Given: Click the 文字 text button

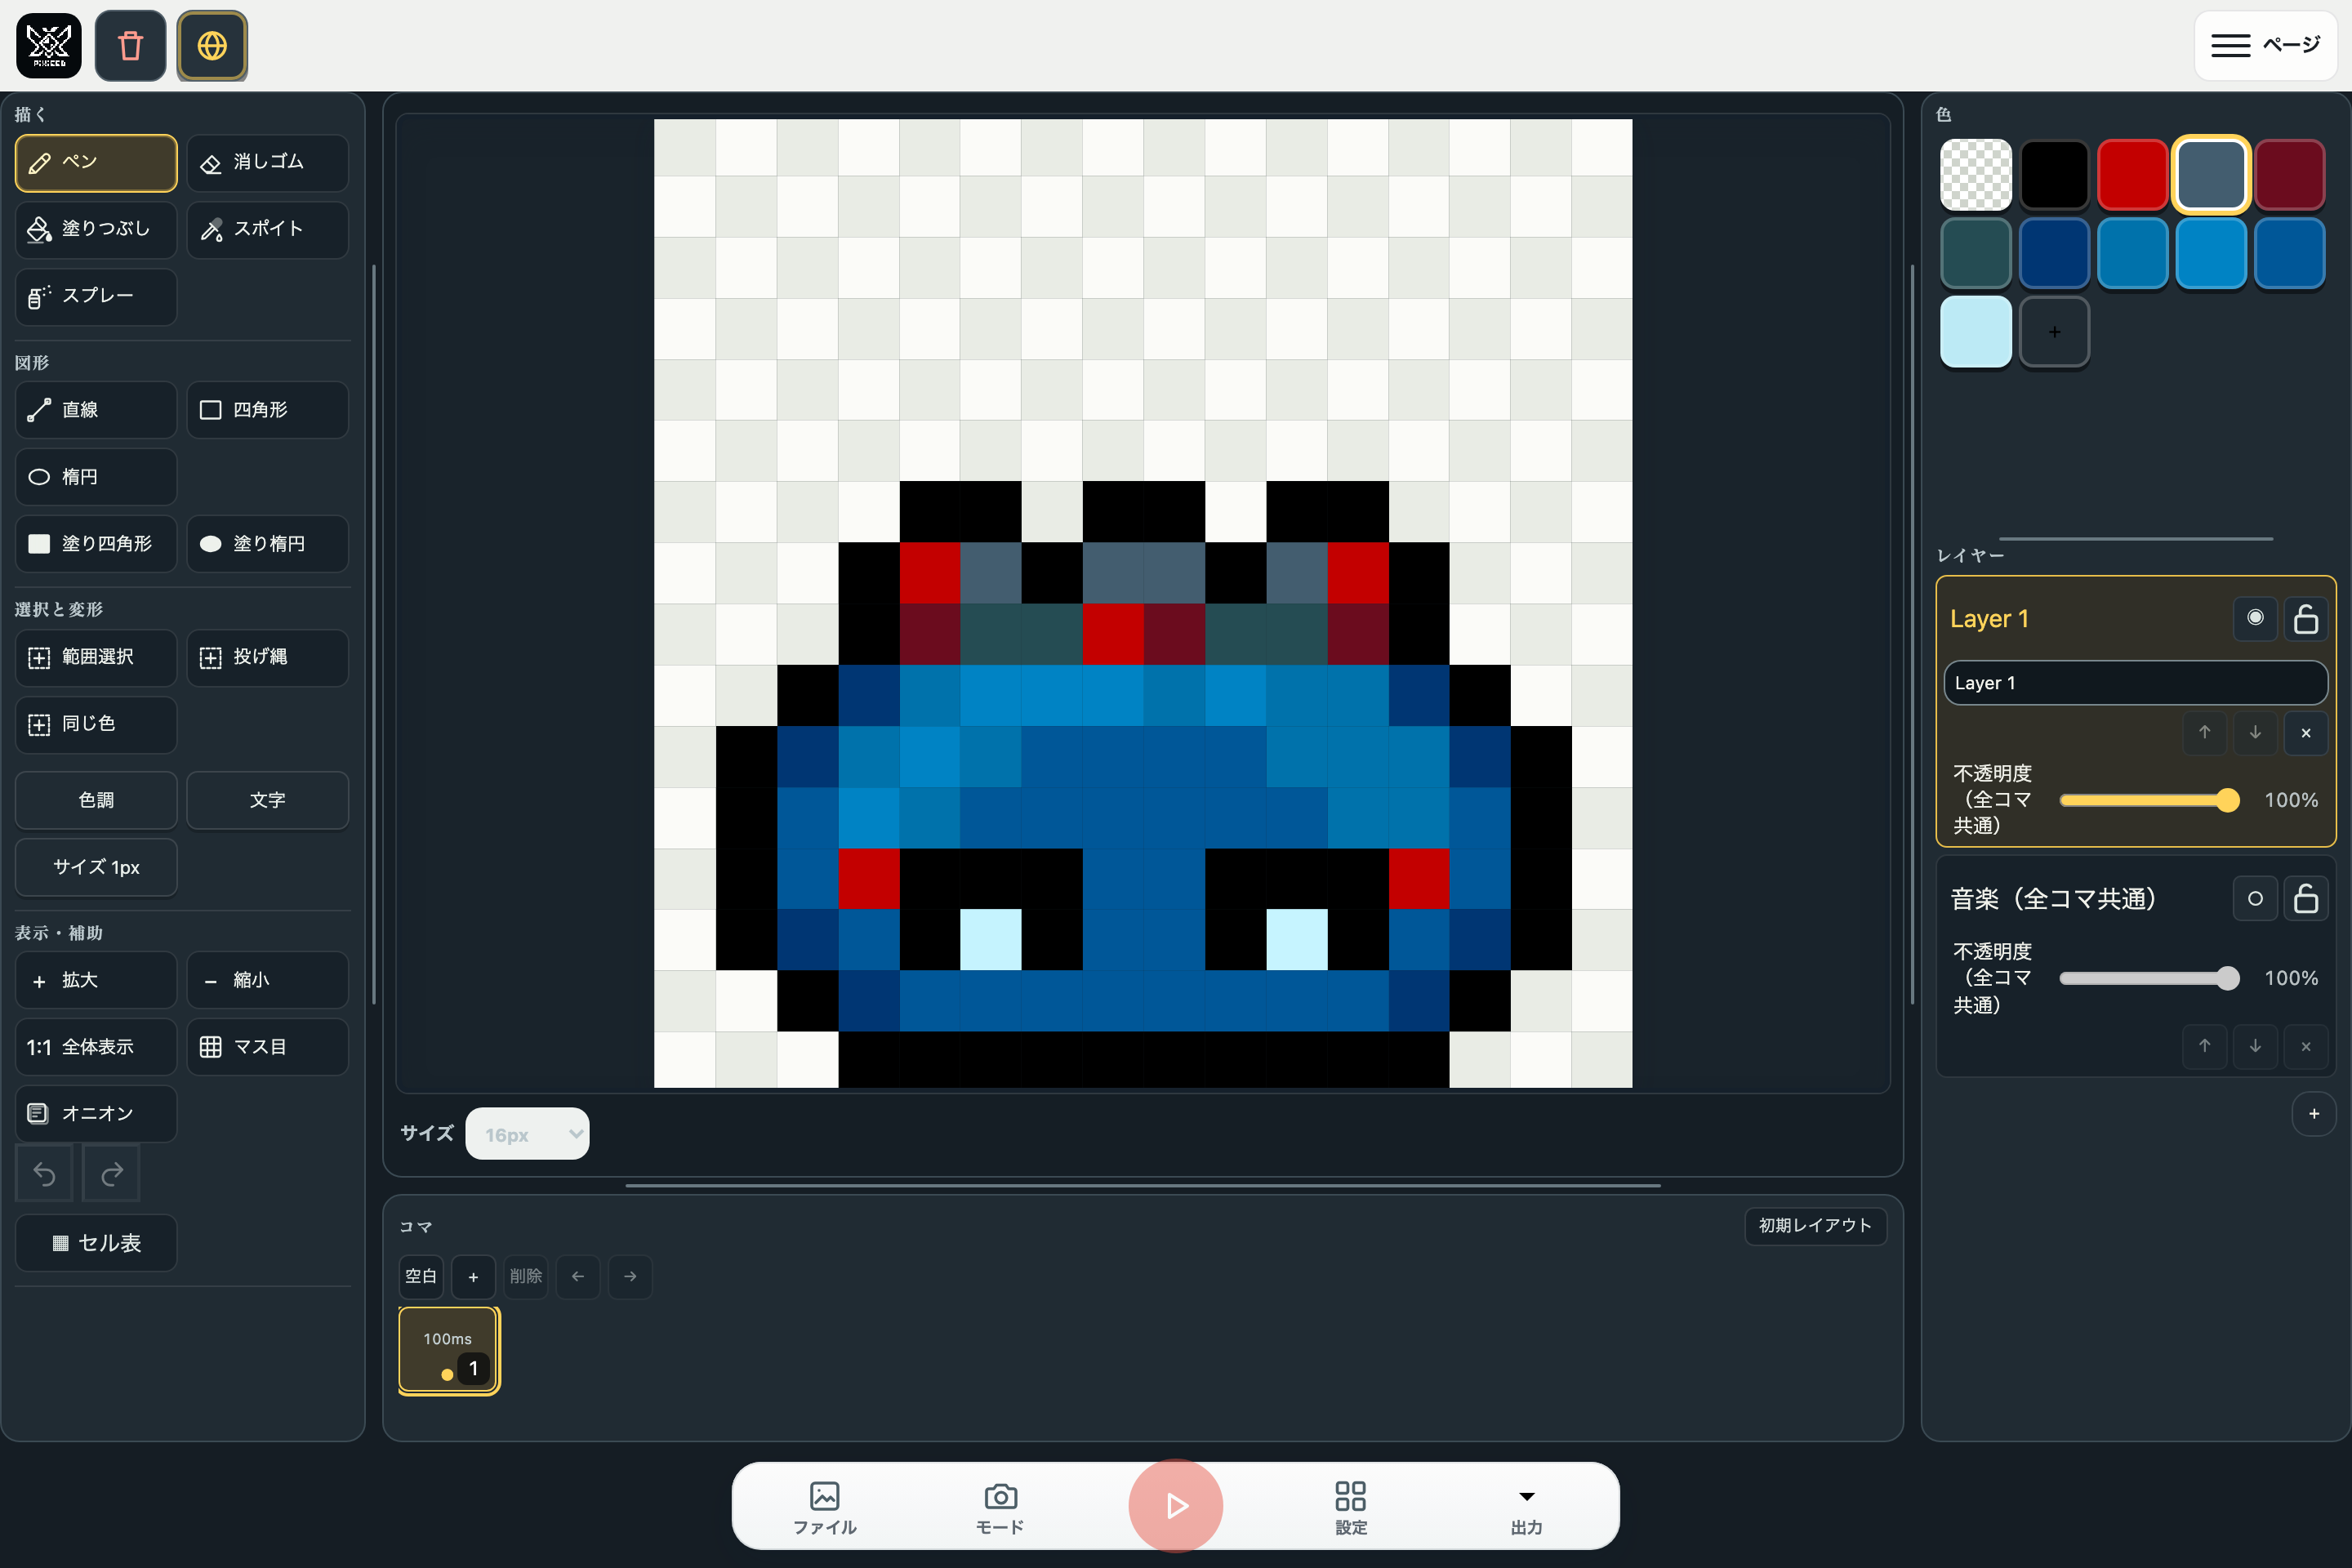Looking at the screenshot, I should click(267, 801).
